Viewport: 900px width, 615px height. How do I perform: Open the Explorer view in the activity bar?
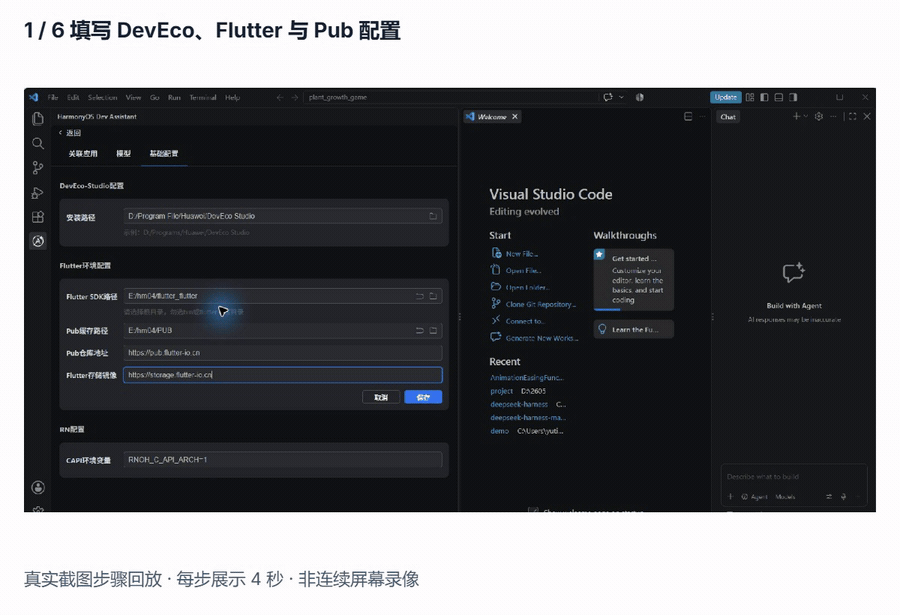coord(38,118)
